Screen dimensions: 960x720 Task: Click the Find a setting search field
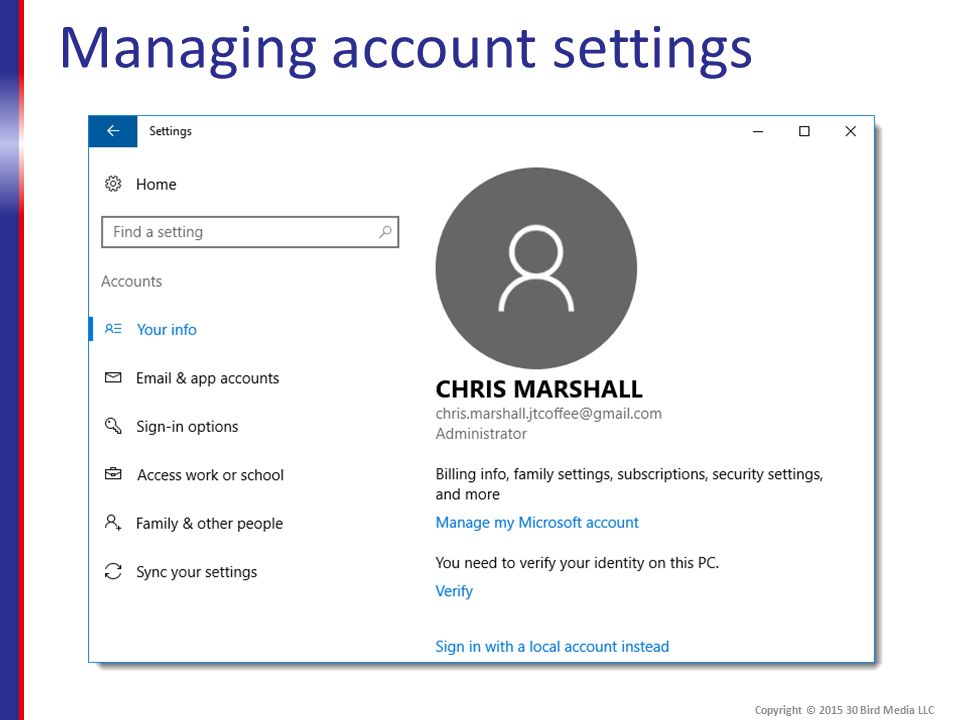point(250,232)
